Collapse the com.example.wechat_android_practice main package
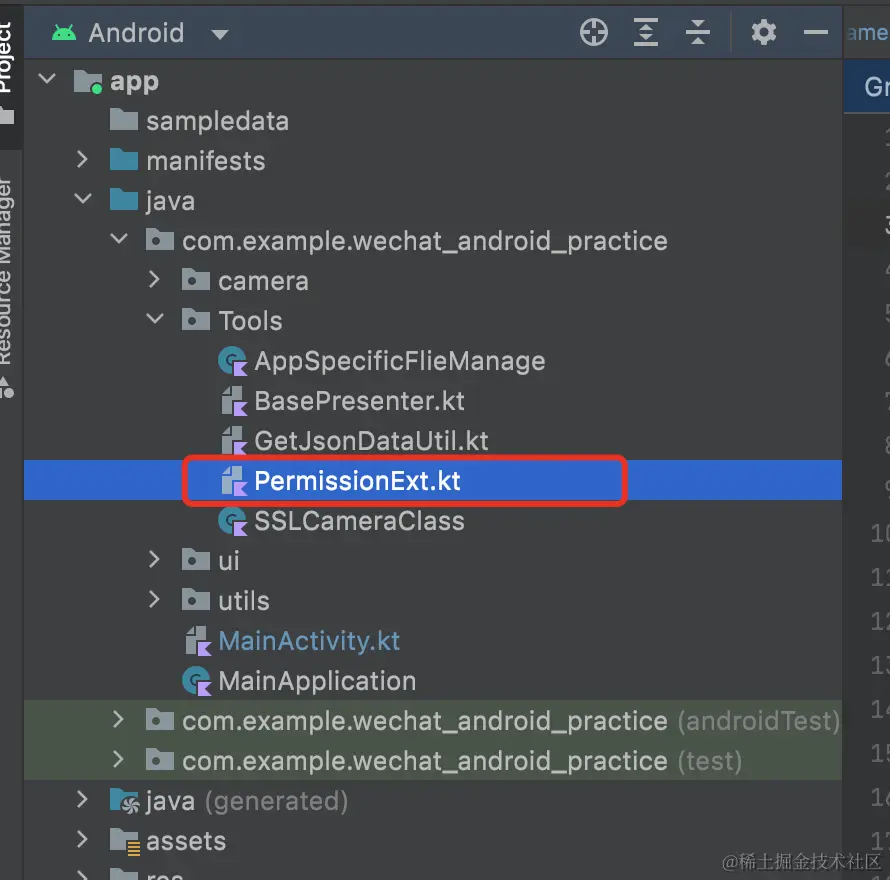Viewport: 890px width, 880px height. [119, 238]
